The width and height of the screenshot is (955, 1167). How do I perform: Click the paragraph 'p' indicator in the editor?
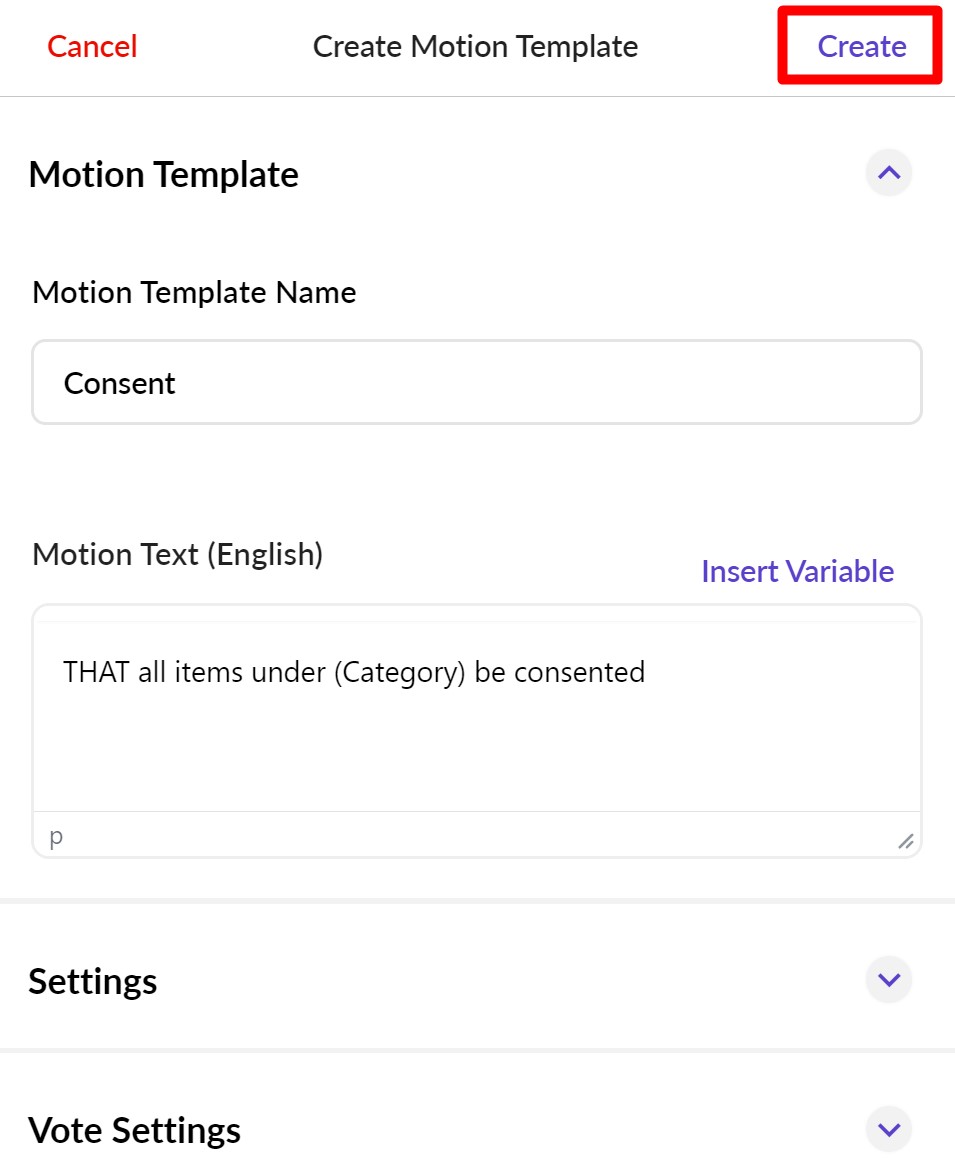pyautogui.click(x=55, y=837)
